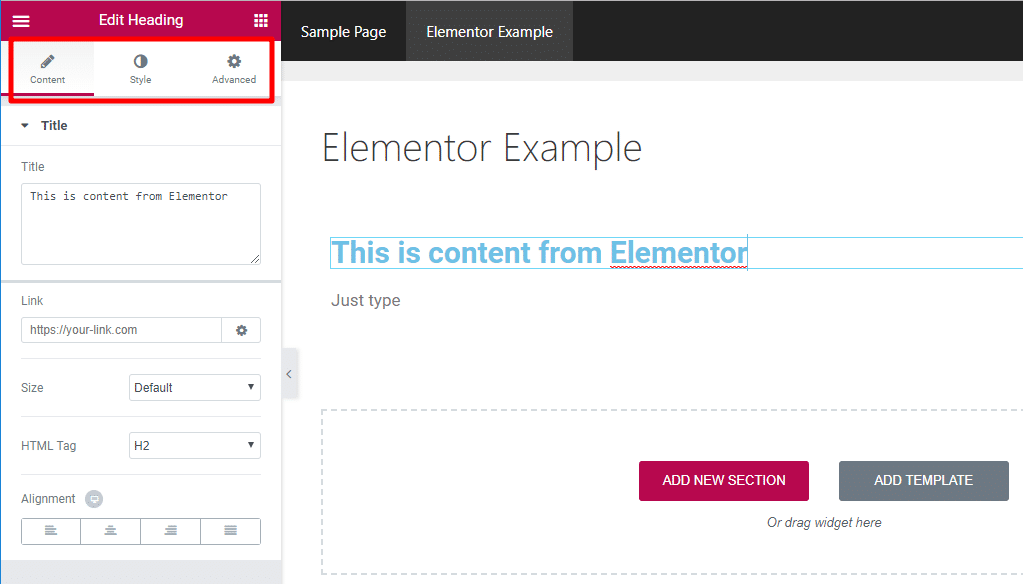Open the HTML Tag dropdown

[x=194, y=445]
